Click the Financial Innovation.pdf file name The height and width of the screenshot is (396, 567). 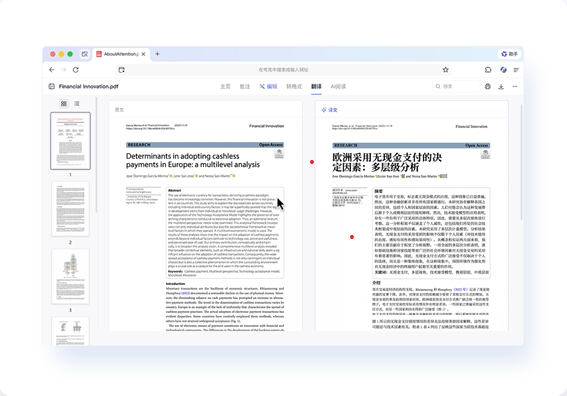89,86
